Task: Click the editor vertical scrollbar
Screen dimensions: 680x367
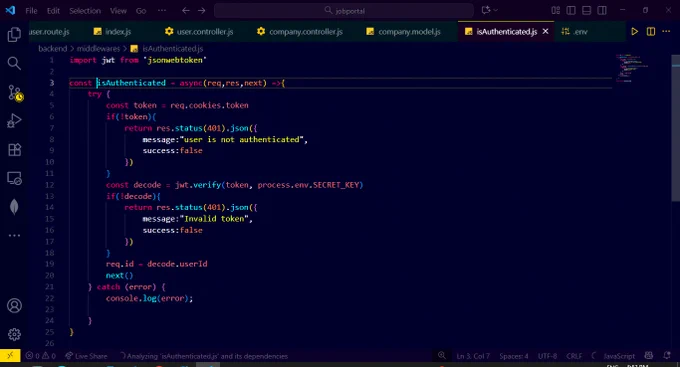Action: [676, 128]
